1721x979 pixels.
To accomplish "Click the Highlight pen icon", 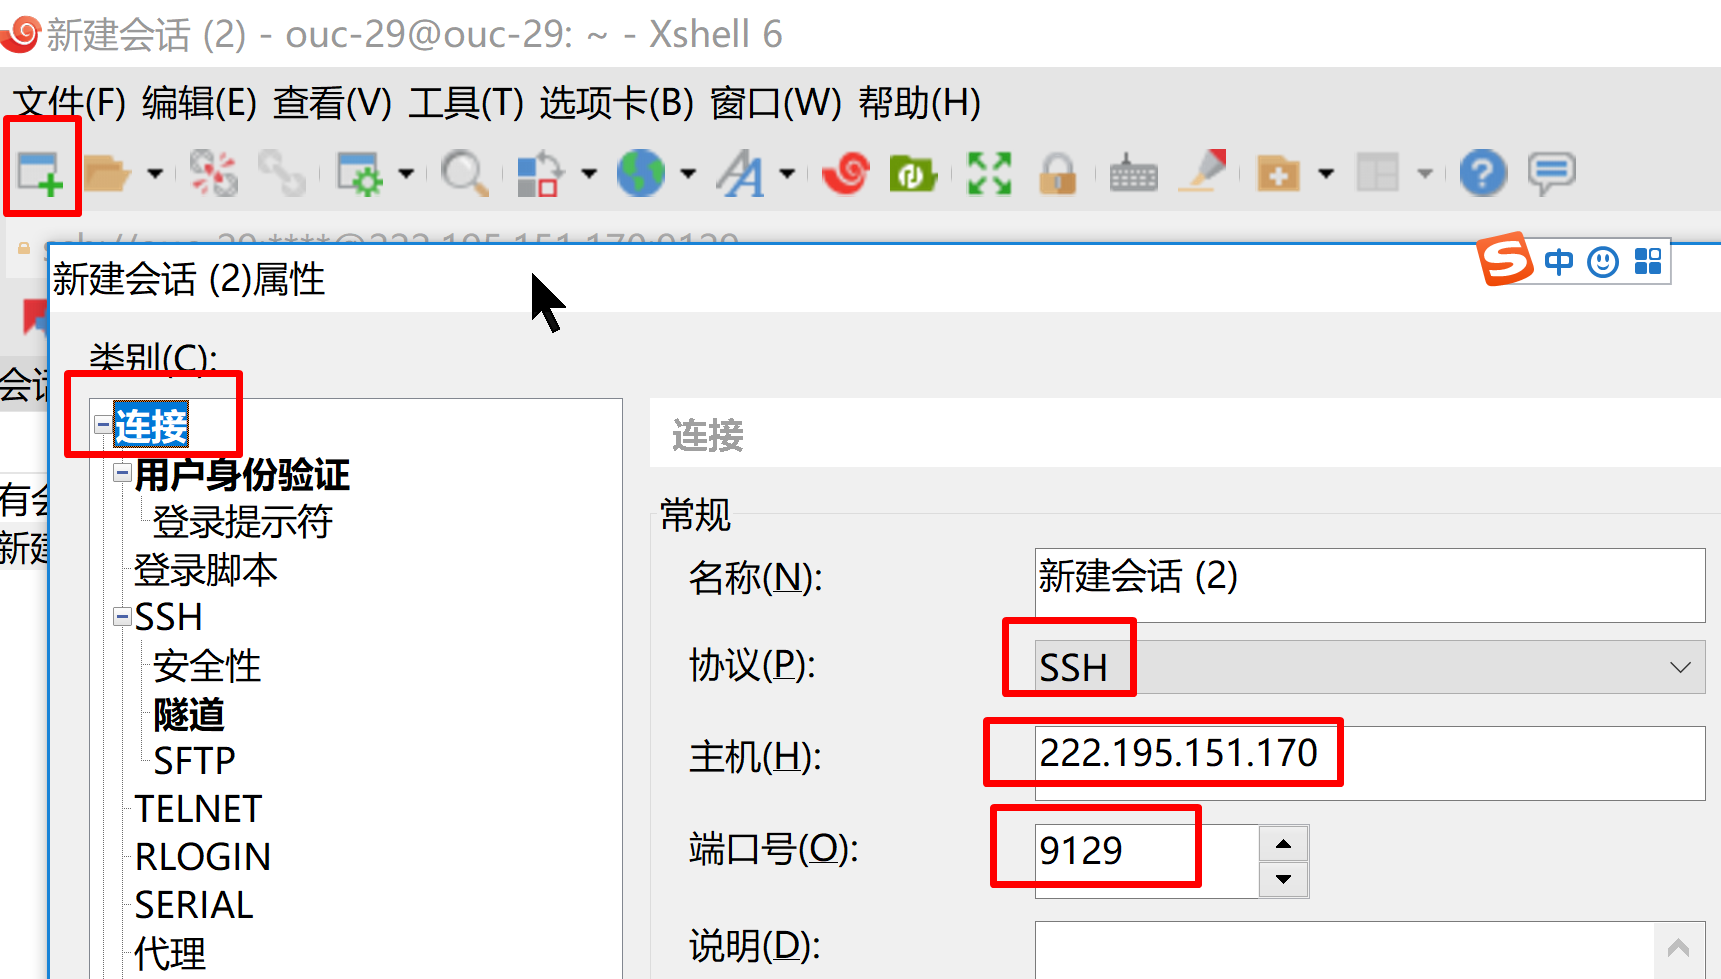I will [x=1203, y=171].
